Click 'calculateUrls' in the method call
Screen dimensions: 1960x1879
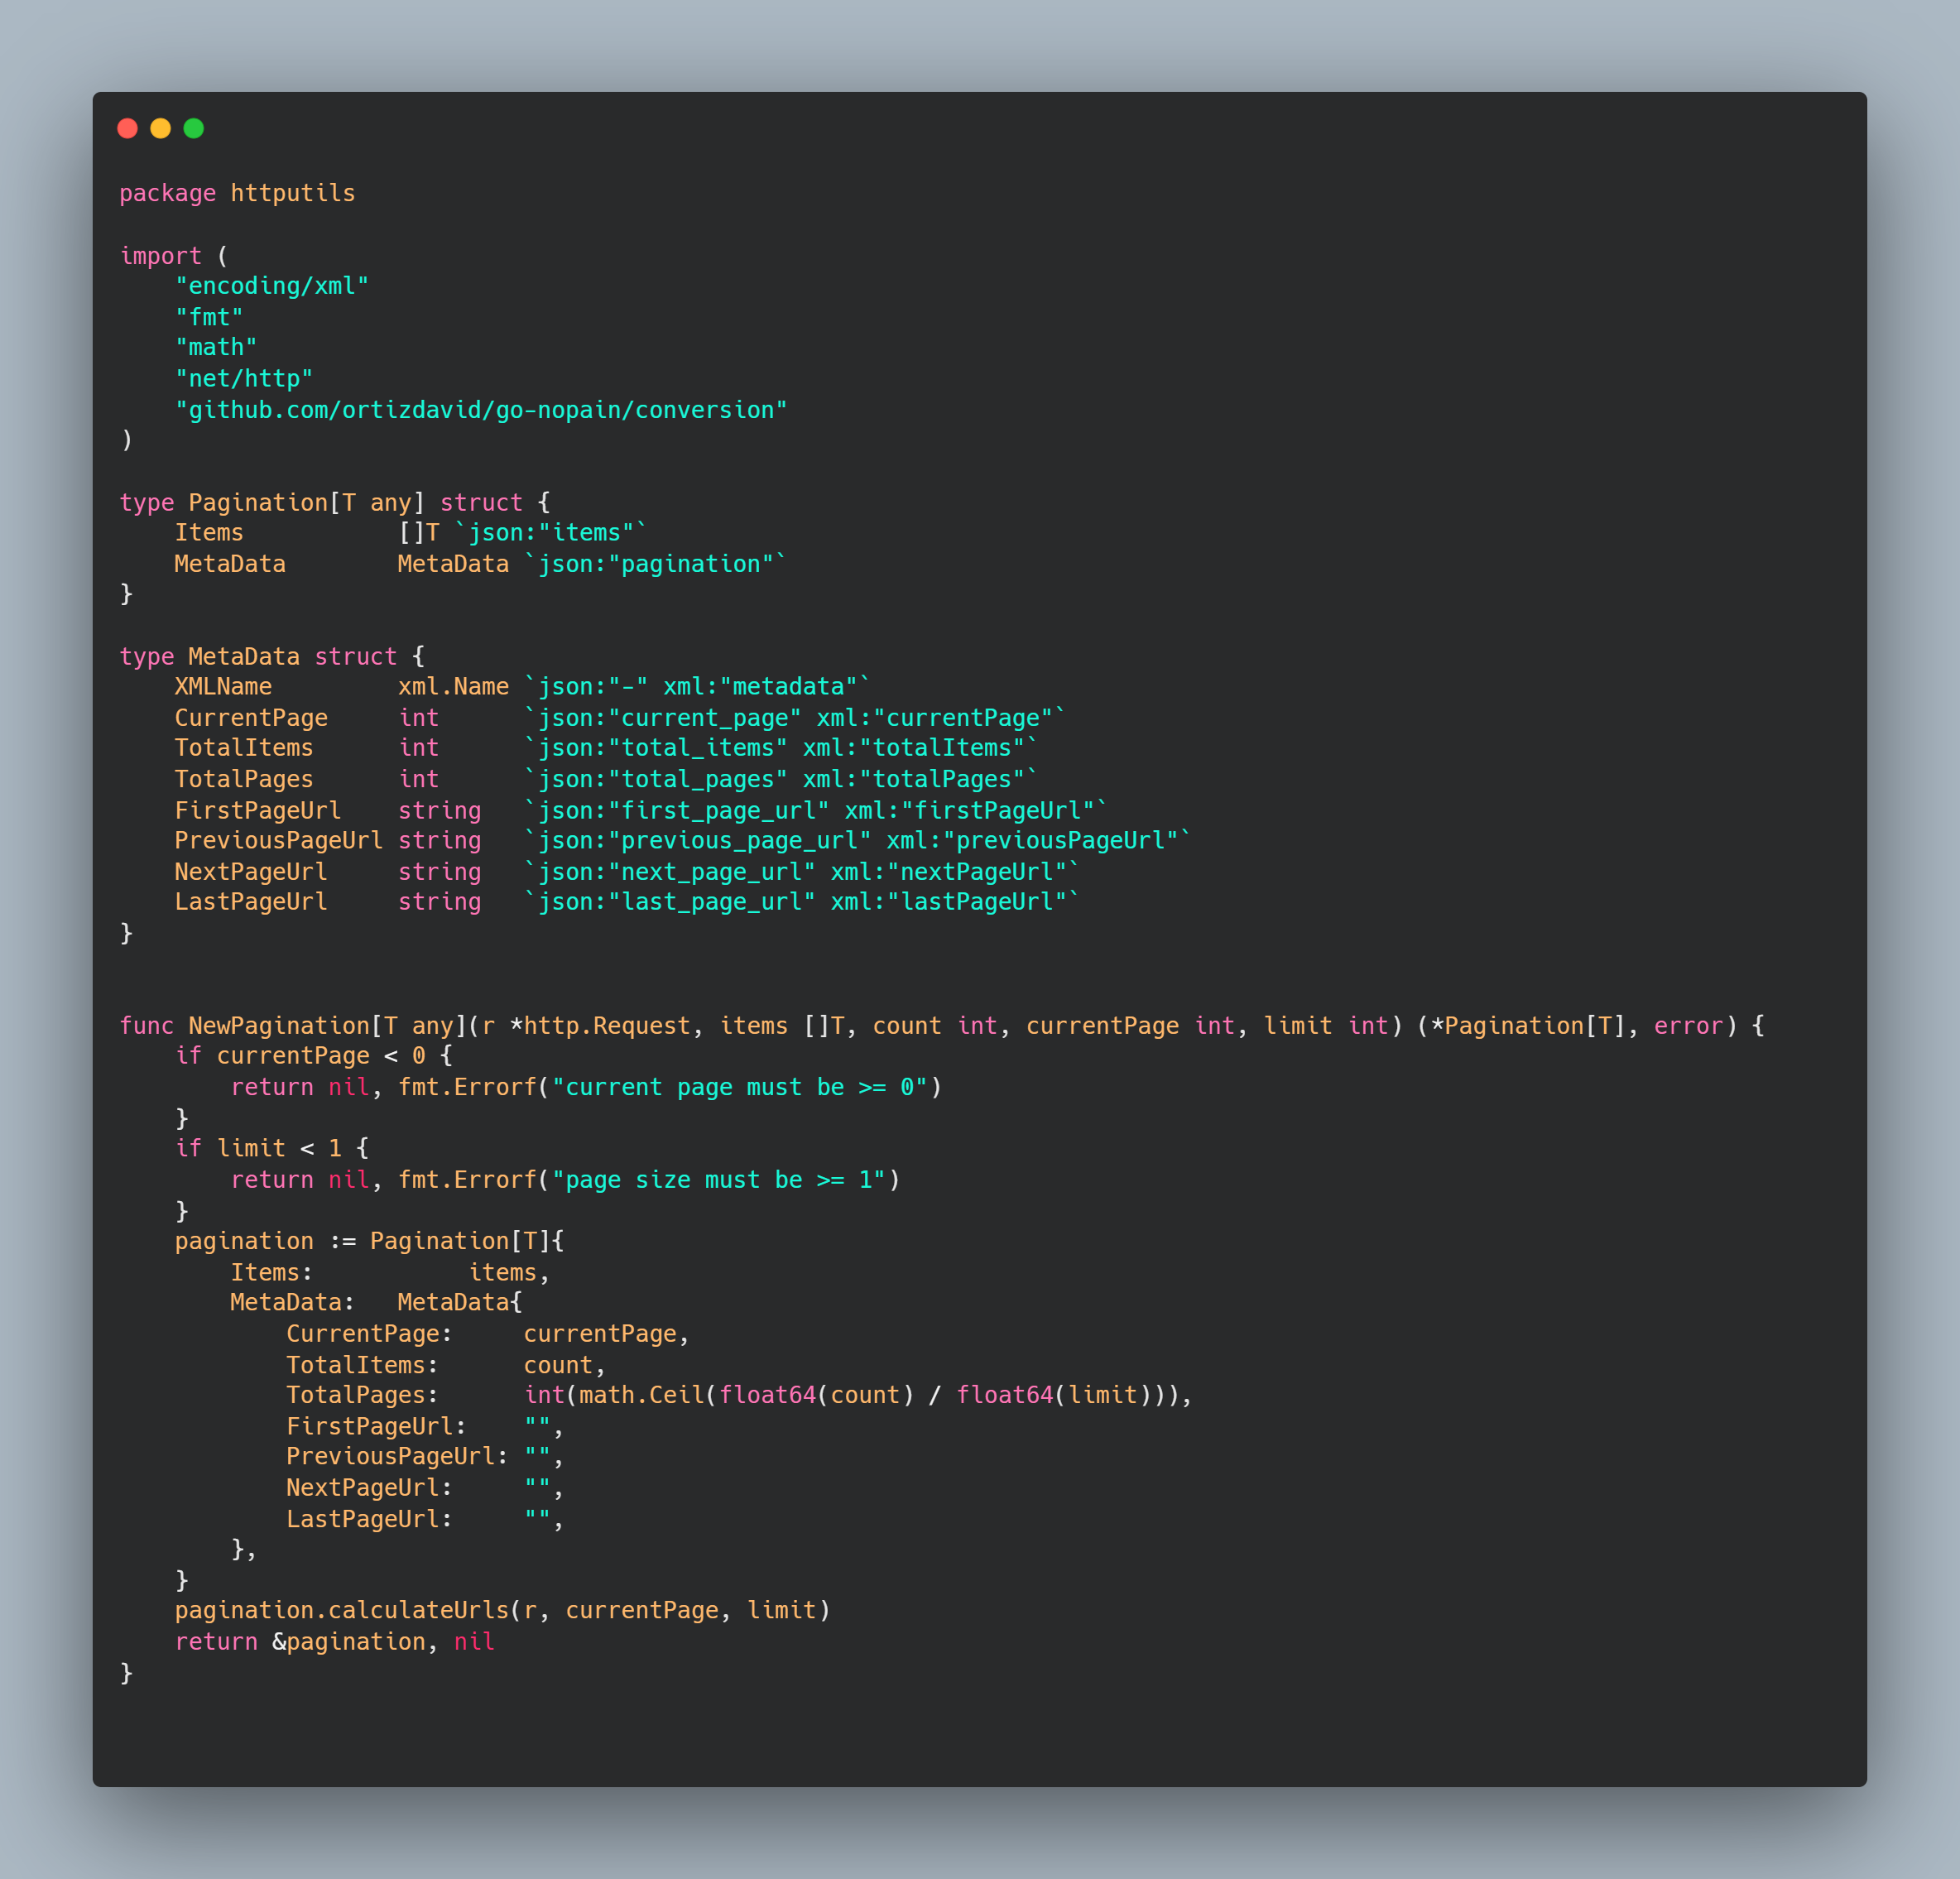418,1611
